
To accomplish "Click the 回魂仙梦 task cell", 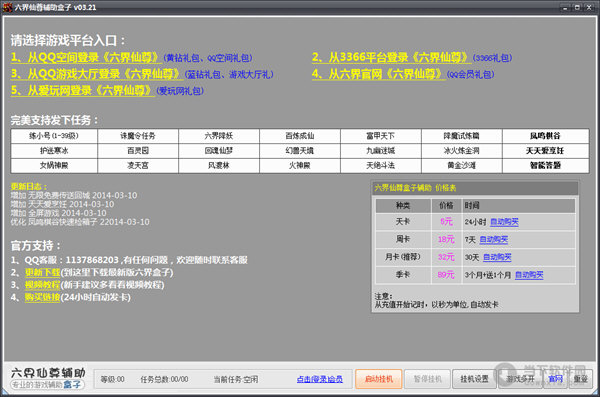I will 219,150.
